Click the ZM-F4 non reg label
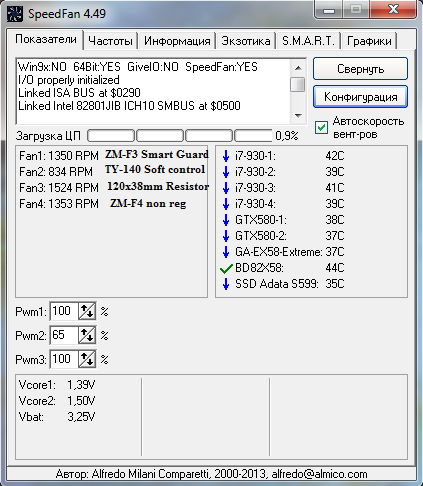Screen dimensions: 423x486 pyautogui.click(x=148, y=203)
